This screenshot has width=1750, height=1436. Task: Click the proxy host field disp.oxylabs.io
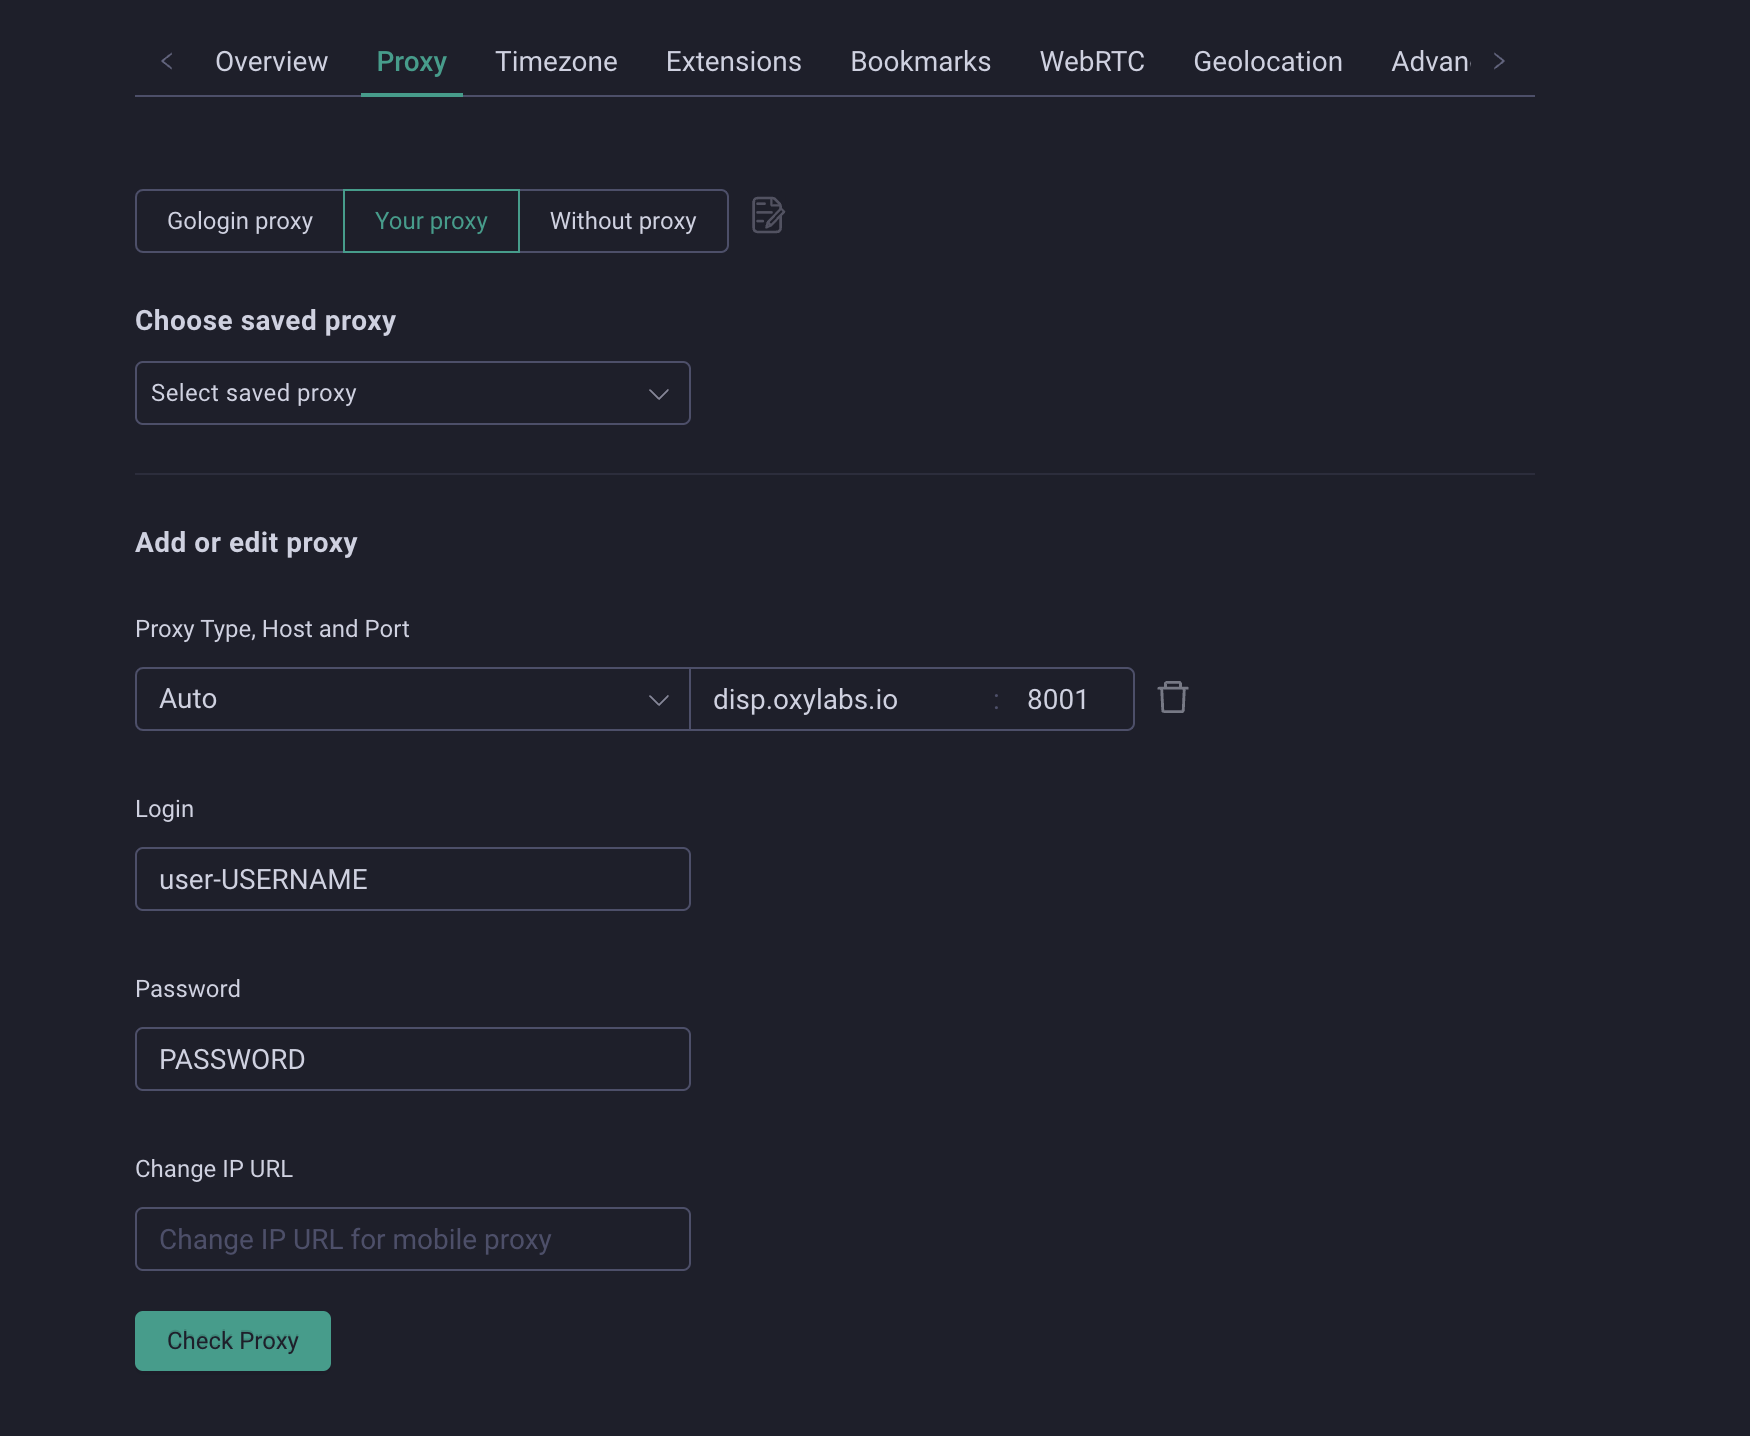coord(840,699)
